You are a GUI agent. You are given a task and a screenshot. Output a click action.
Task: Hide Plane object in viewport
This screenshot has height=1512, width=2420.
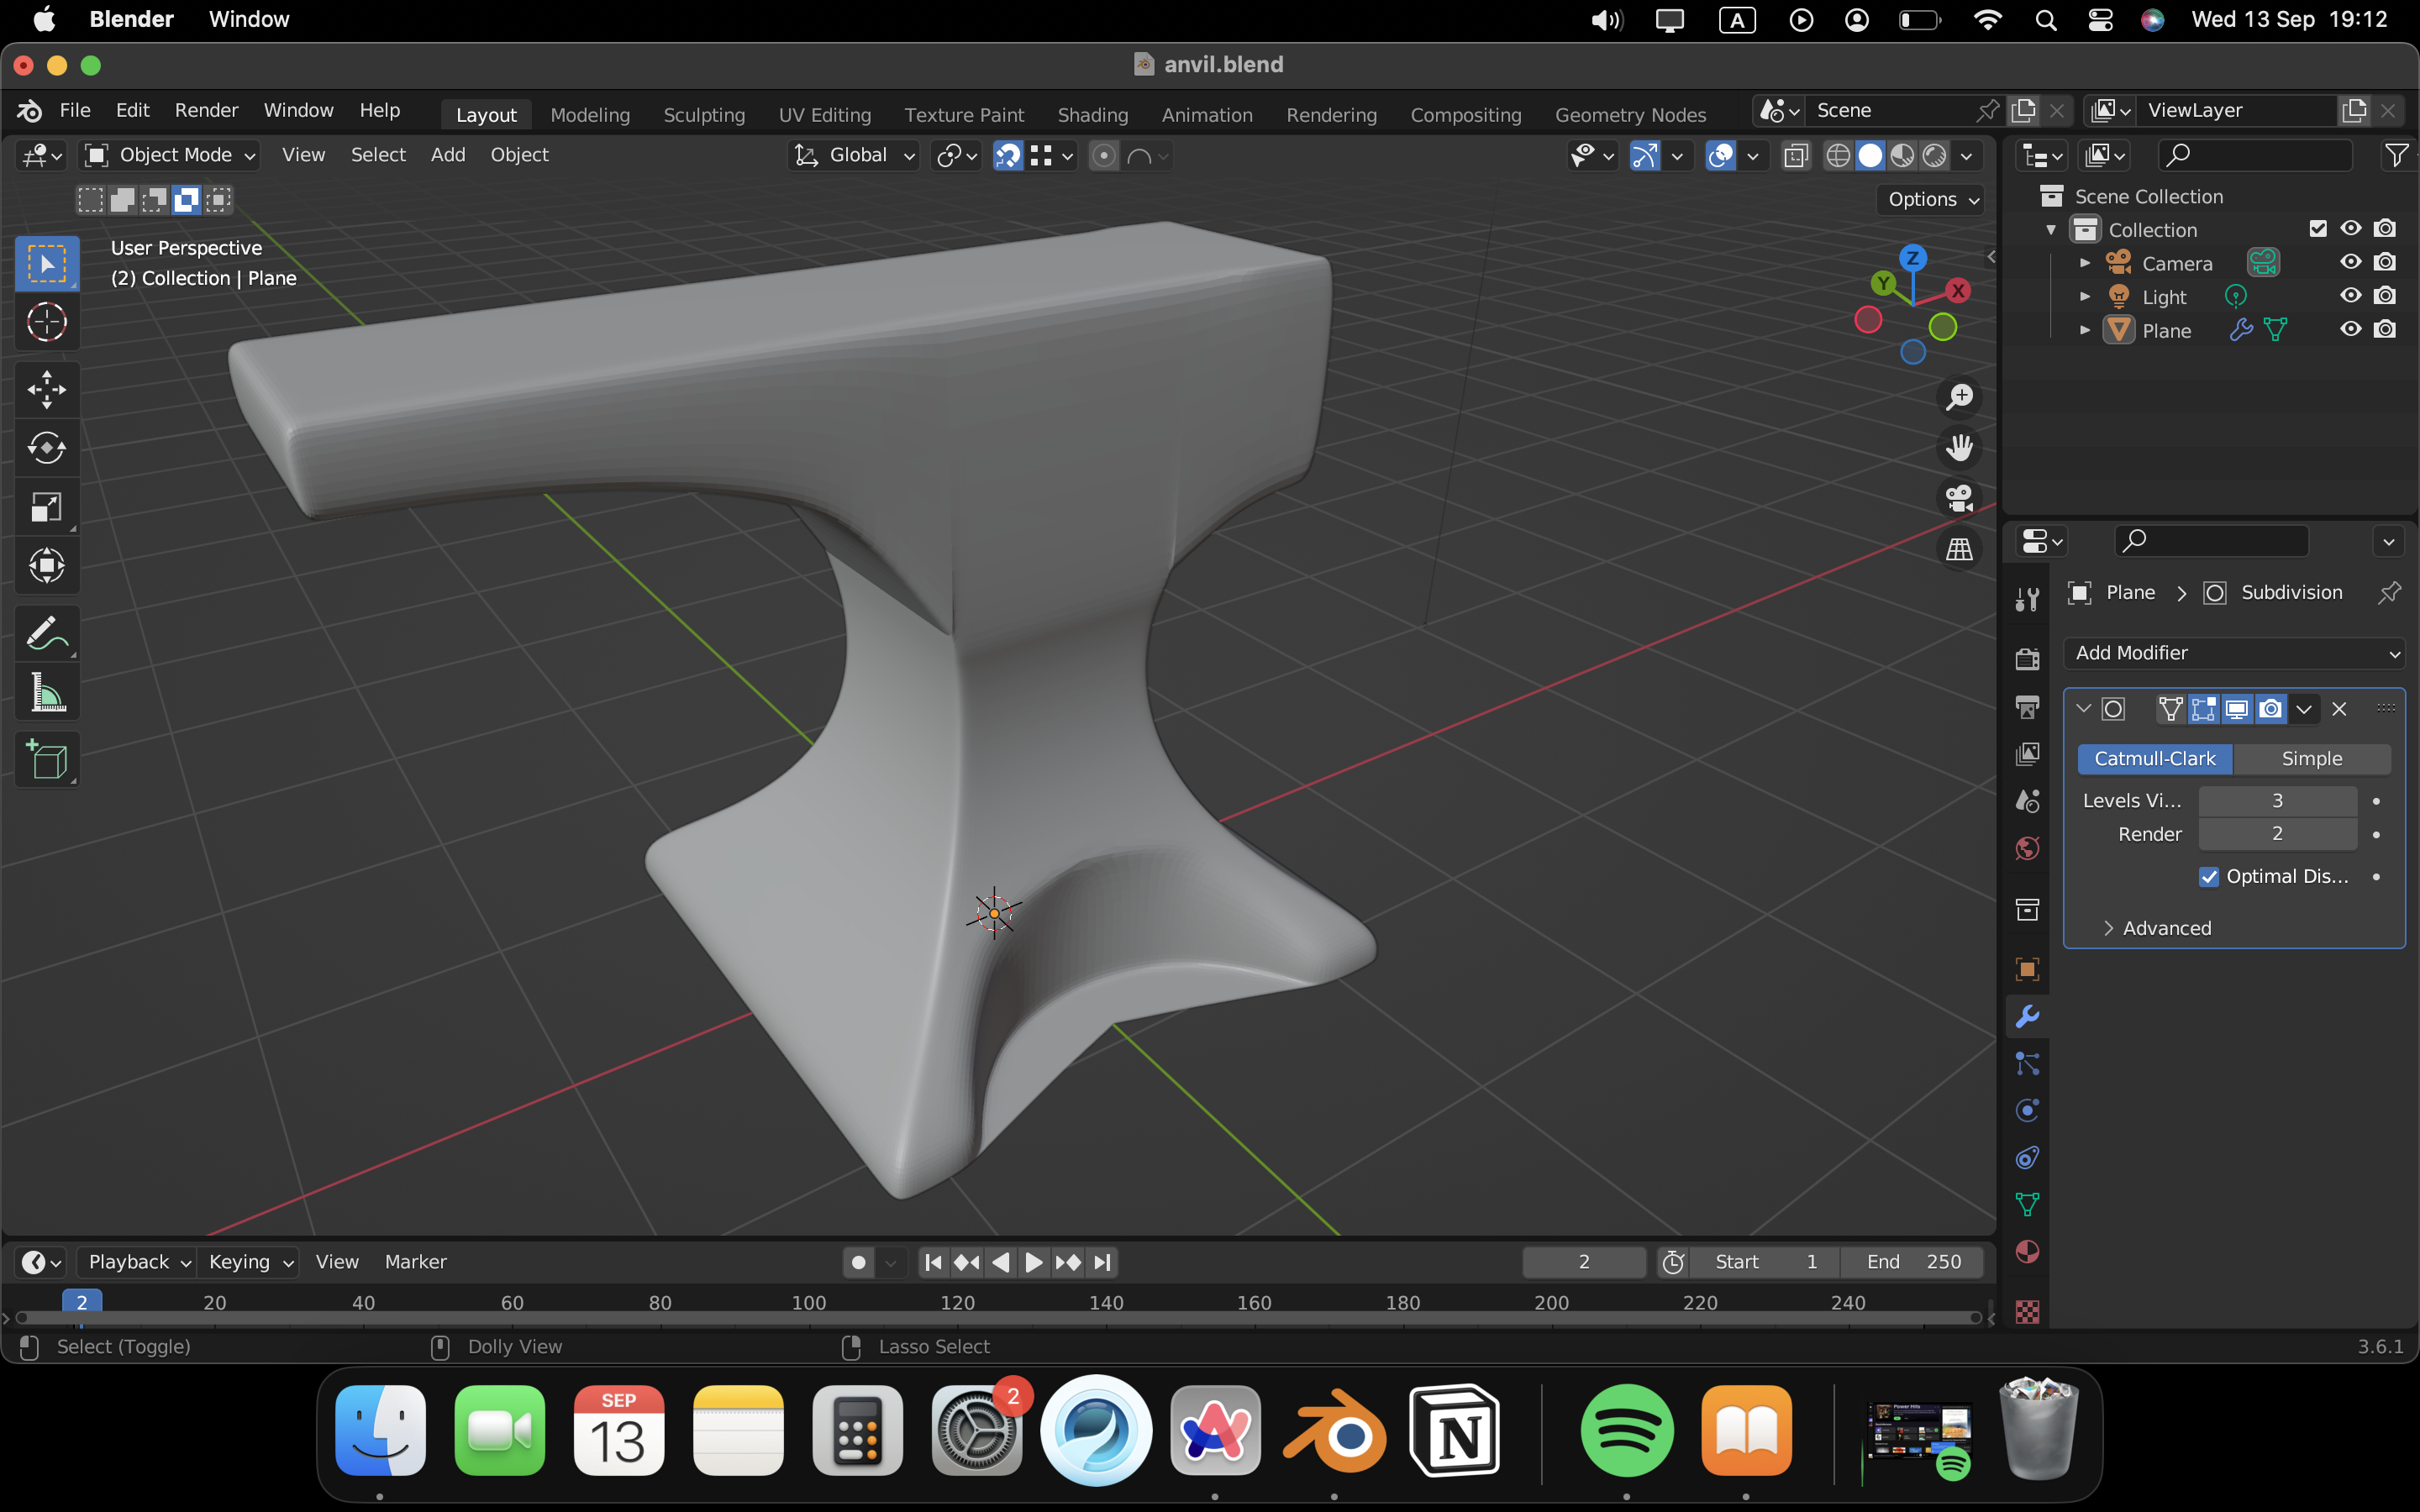[2350, 329]
